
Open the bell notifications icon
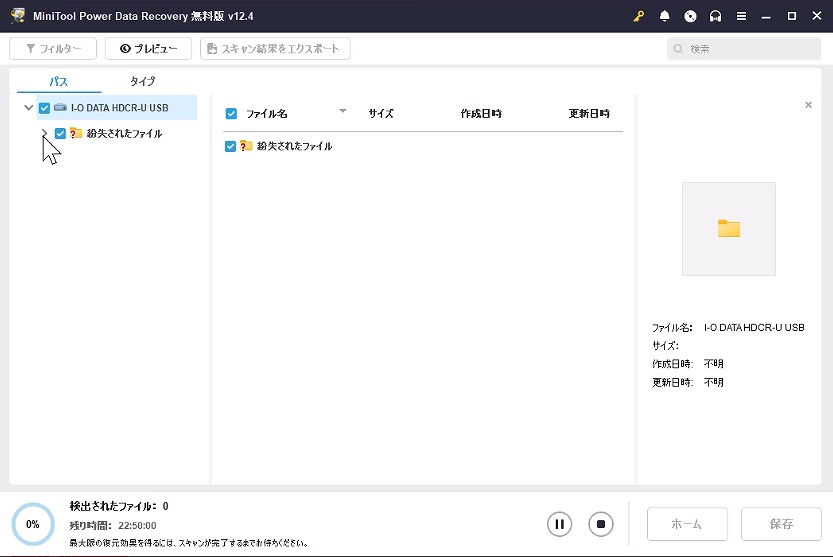(664, 16)
